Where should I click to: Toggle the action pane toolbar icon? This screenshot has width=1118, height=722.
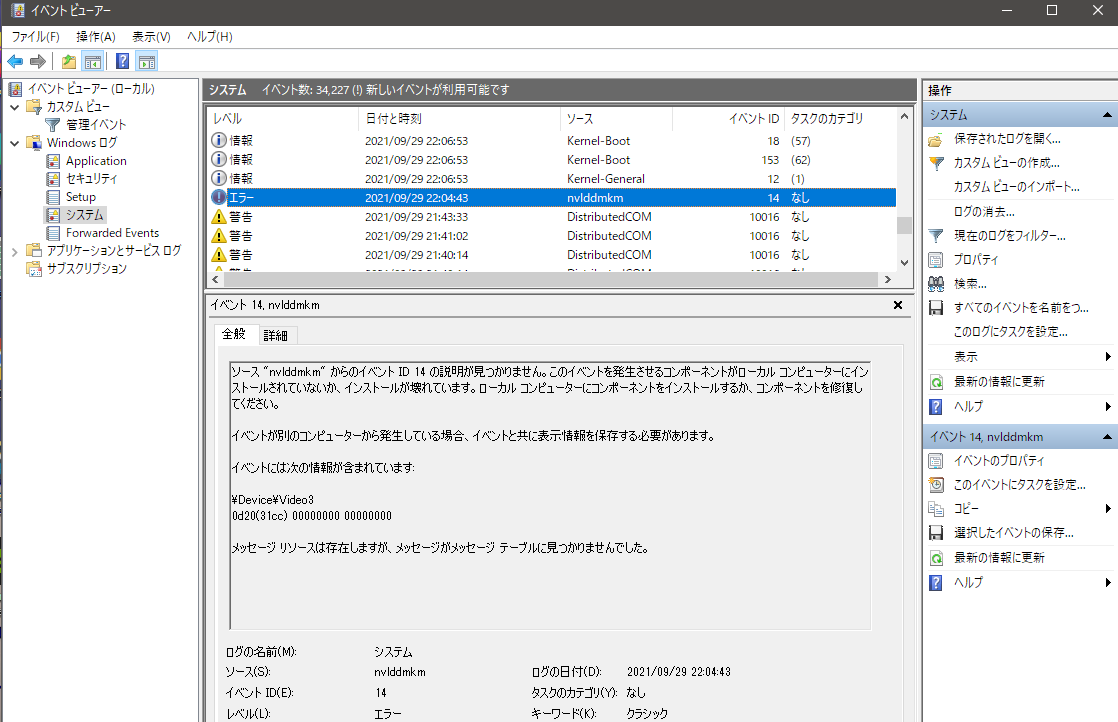pyautogui.click(x=147, y=62)
